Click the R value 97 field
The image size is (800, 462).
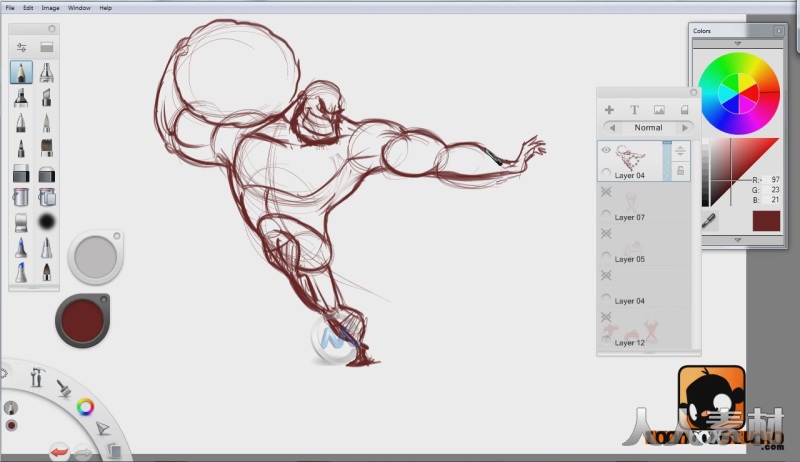click(x=770, y=179)
